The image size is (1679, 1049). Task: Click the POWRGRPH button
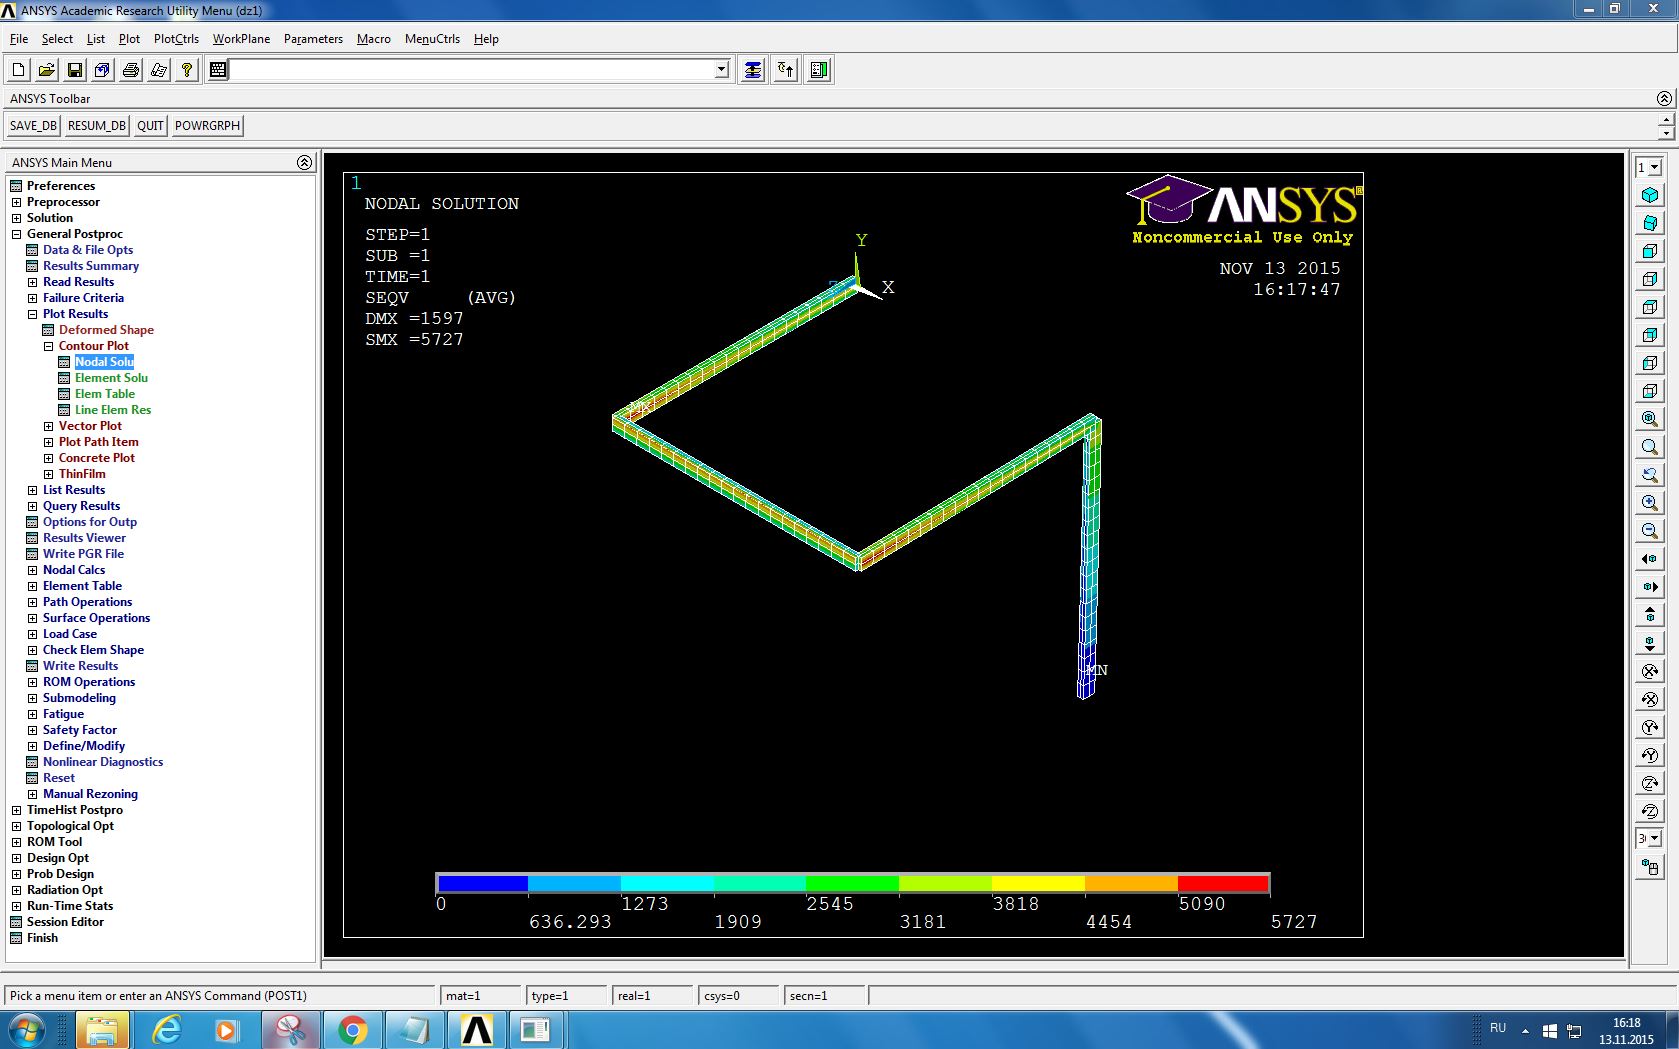pos(207,126)
